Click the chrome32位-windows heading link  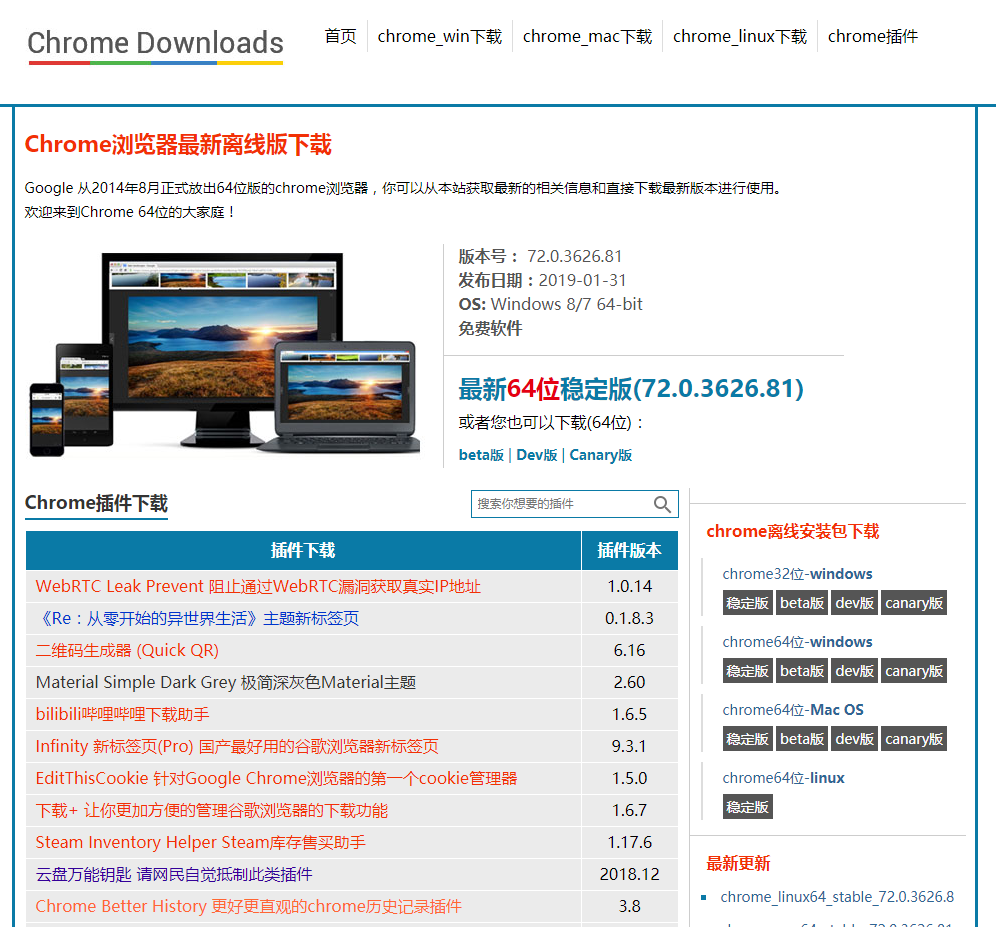[x=797, y=574]
